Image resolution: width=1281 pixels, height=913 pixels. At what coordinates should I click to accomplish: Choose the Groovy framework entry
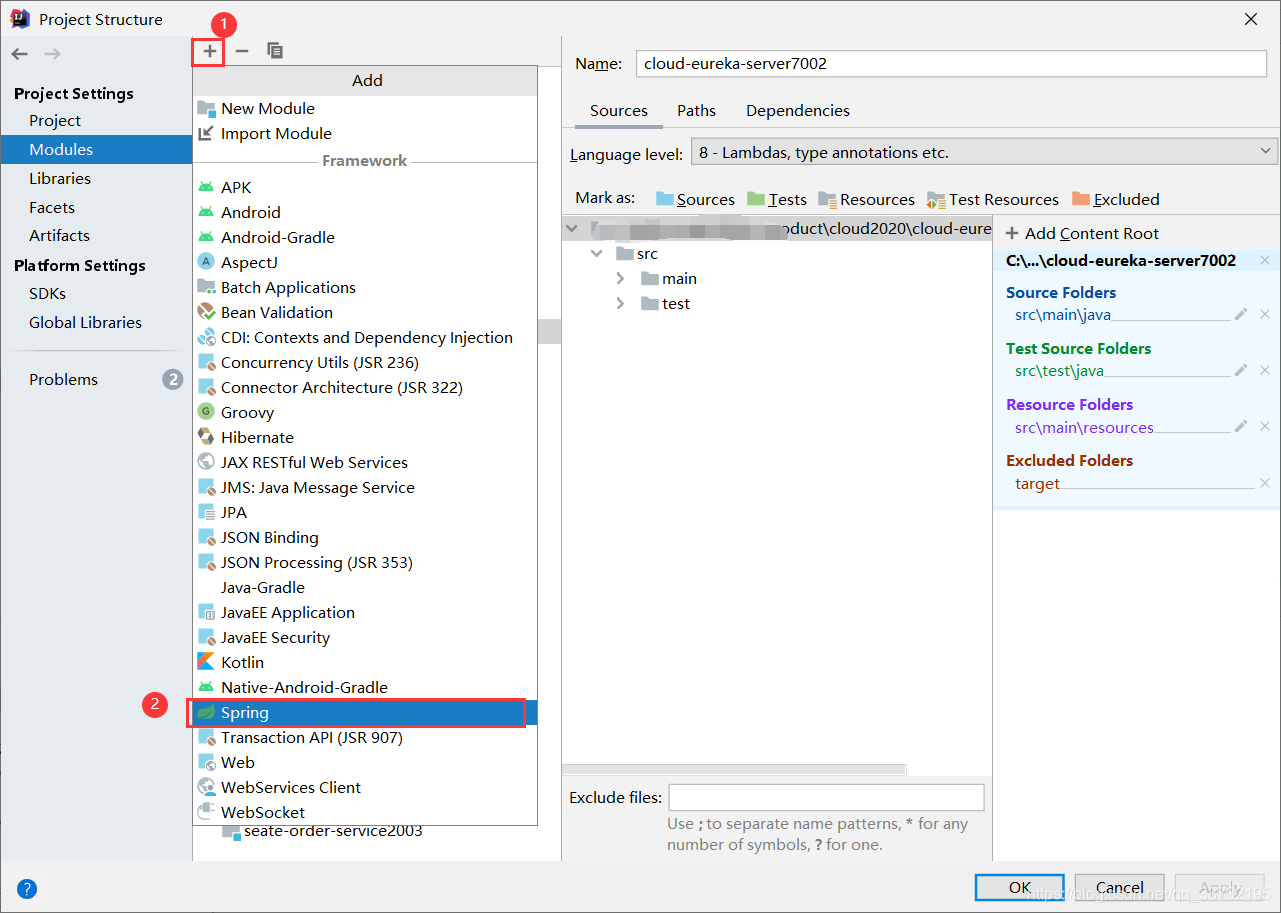click(365, 412)
